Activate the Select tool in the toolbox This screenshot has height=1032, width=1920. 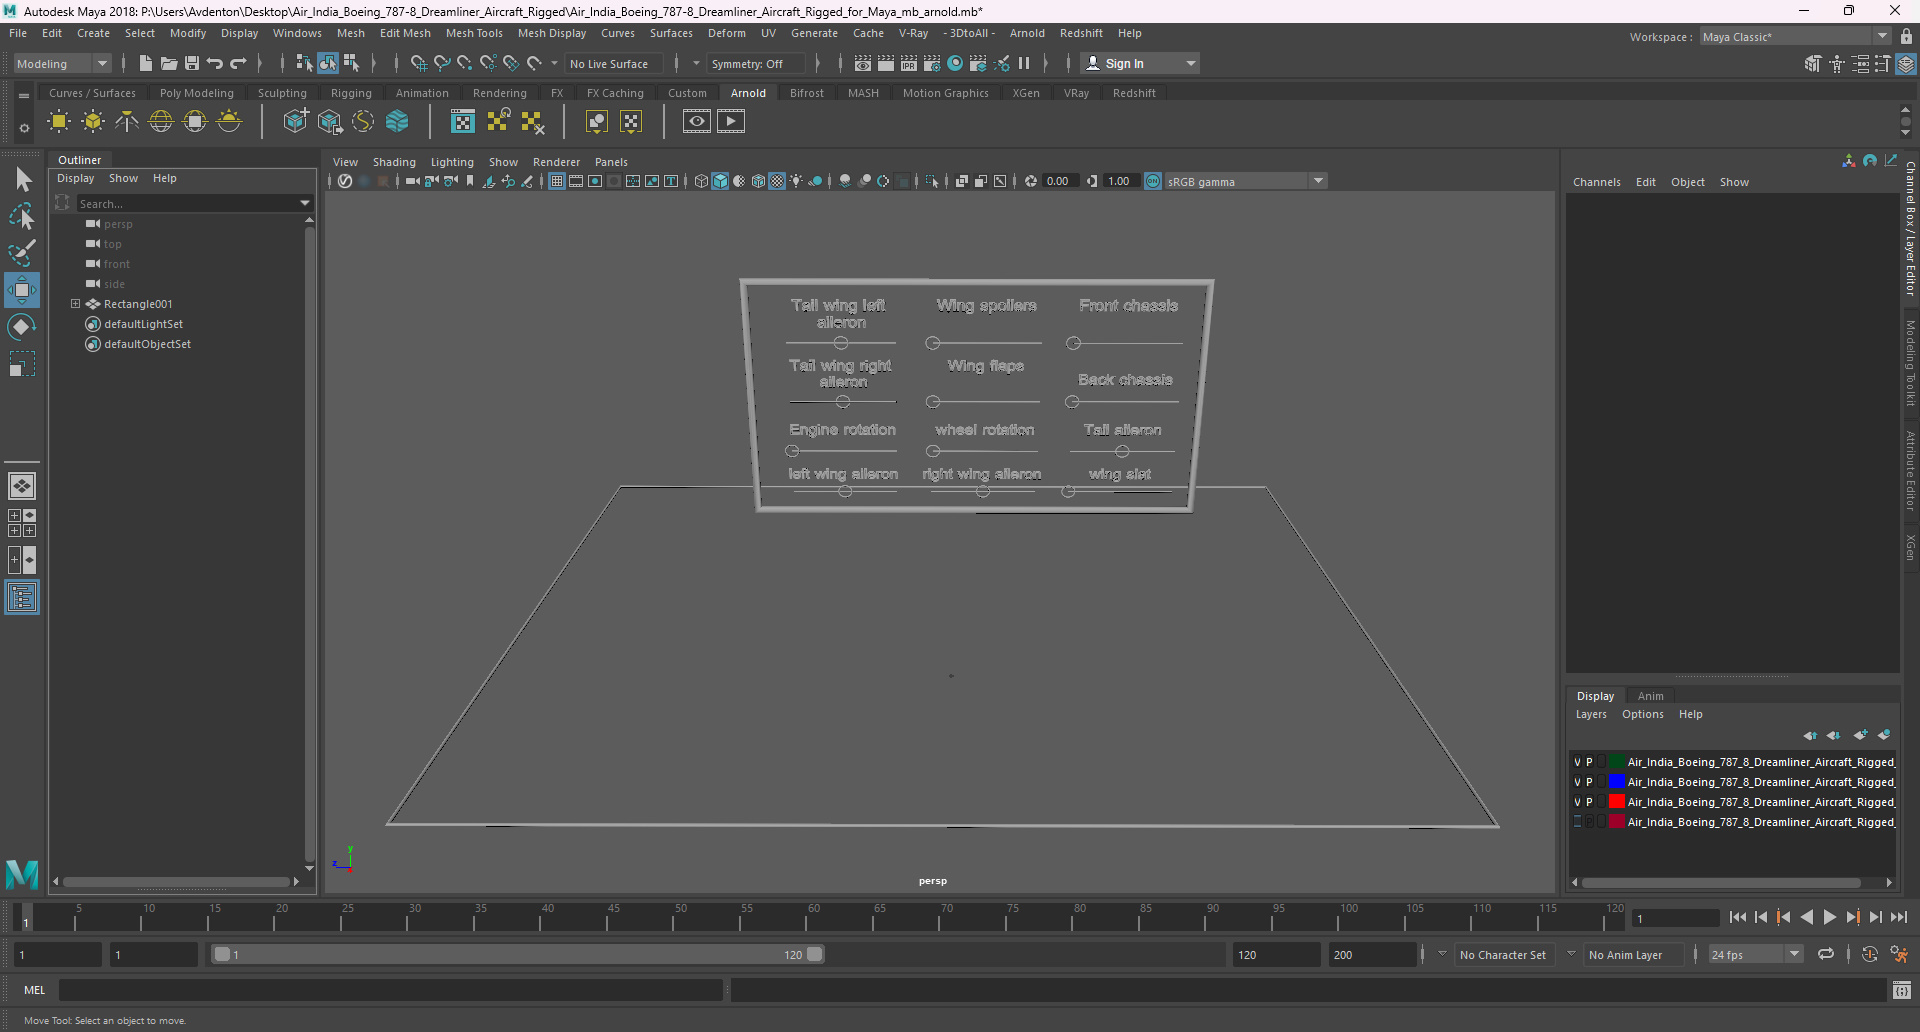(x=22, y=180)
